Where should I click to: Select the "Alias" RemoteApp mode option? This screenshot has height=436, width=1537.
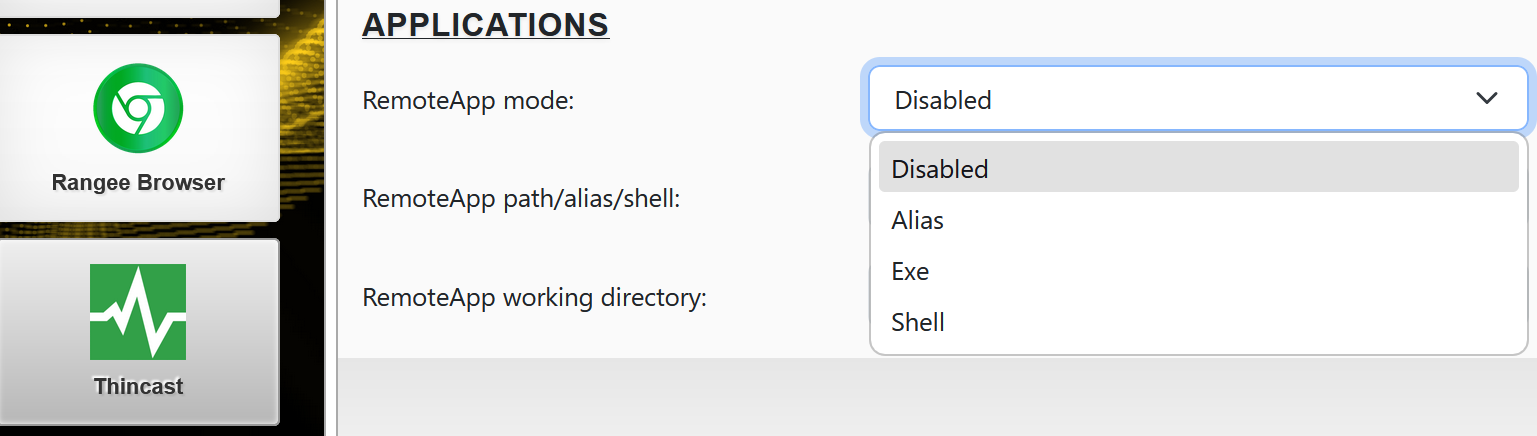tap(918, 220)
